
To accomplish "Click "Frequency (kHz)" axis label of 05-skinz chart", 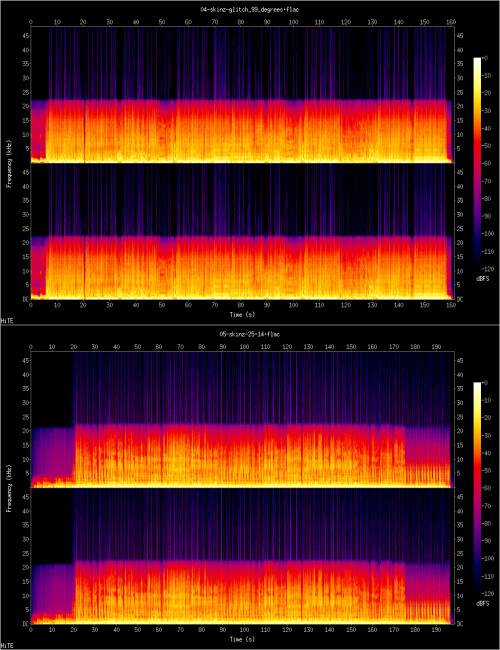I will (x=8, y=488).
